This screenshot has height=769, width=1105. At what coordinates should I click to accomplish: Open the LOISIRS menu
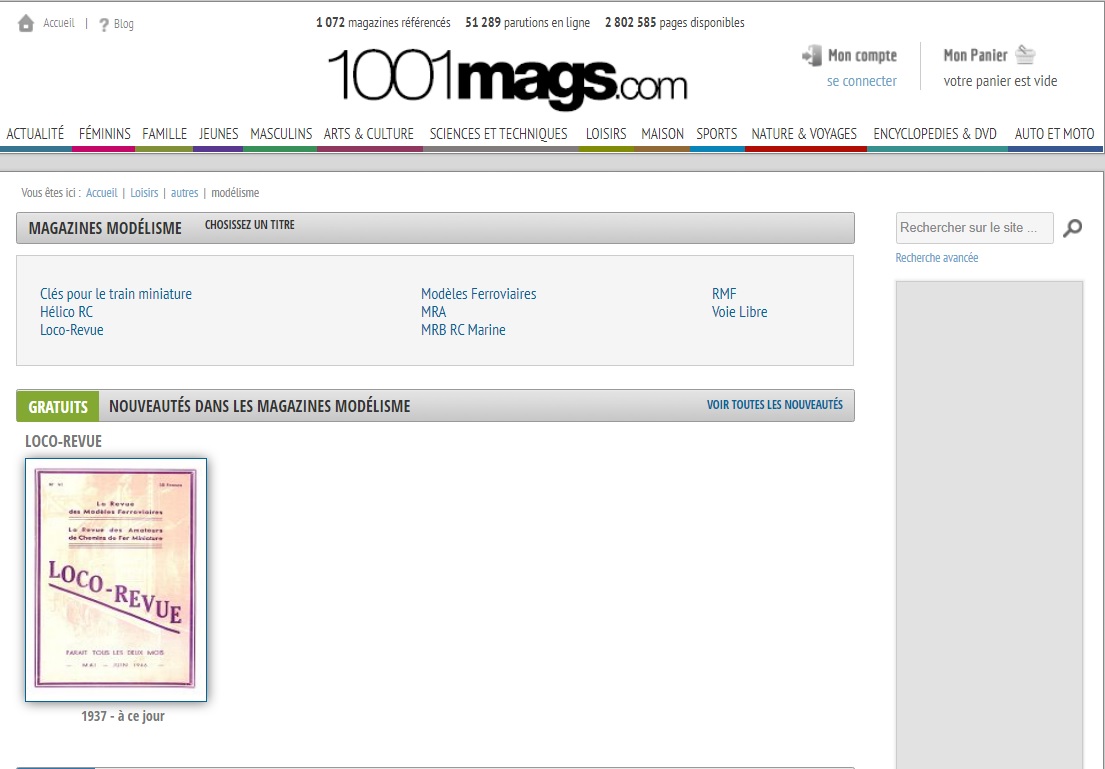pos(606,134)
